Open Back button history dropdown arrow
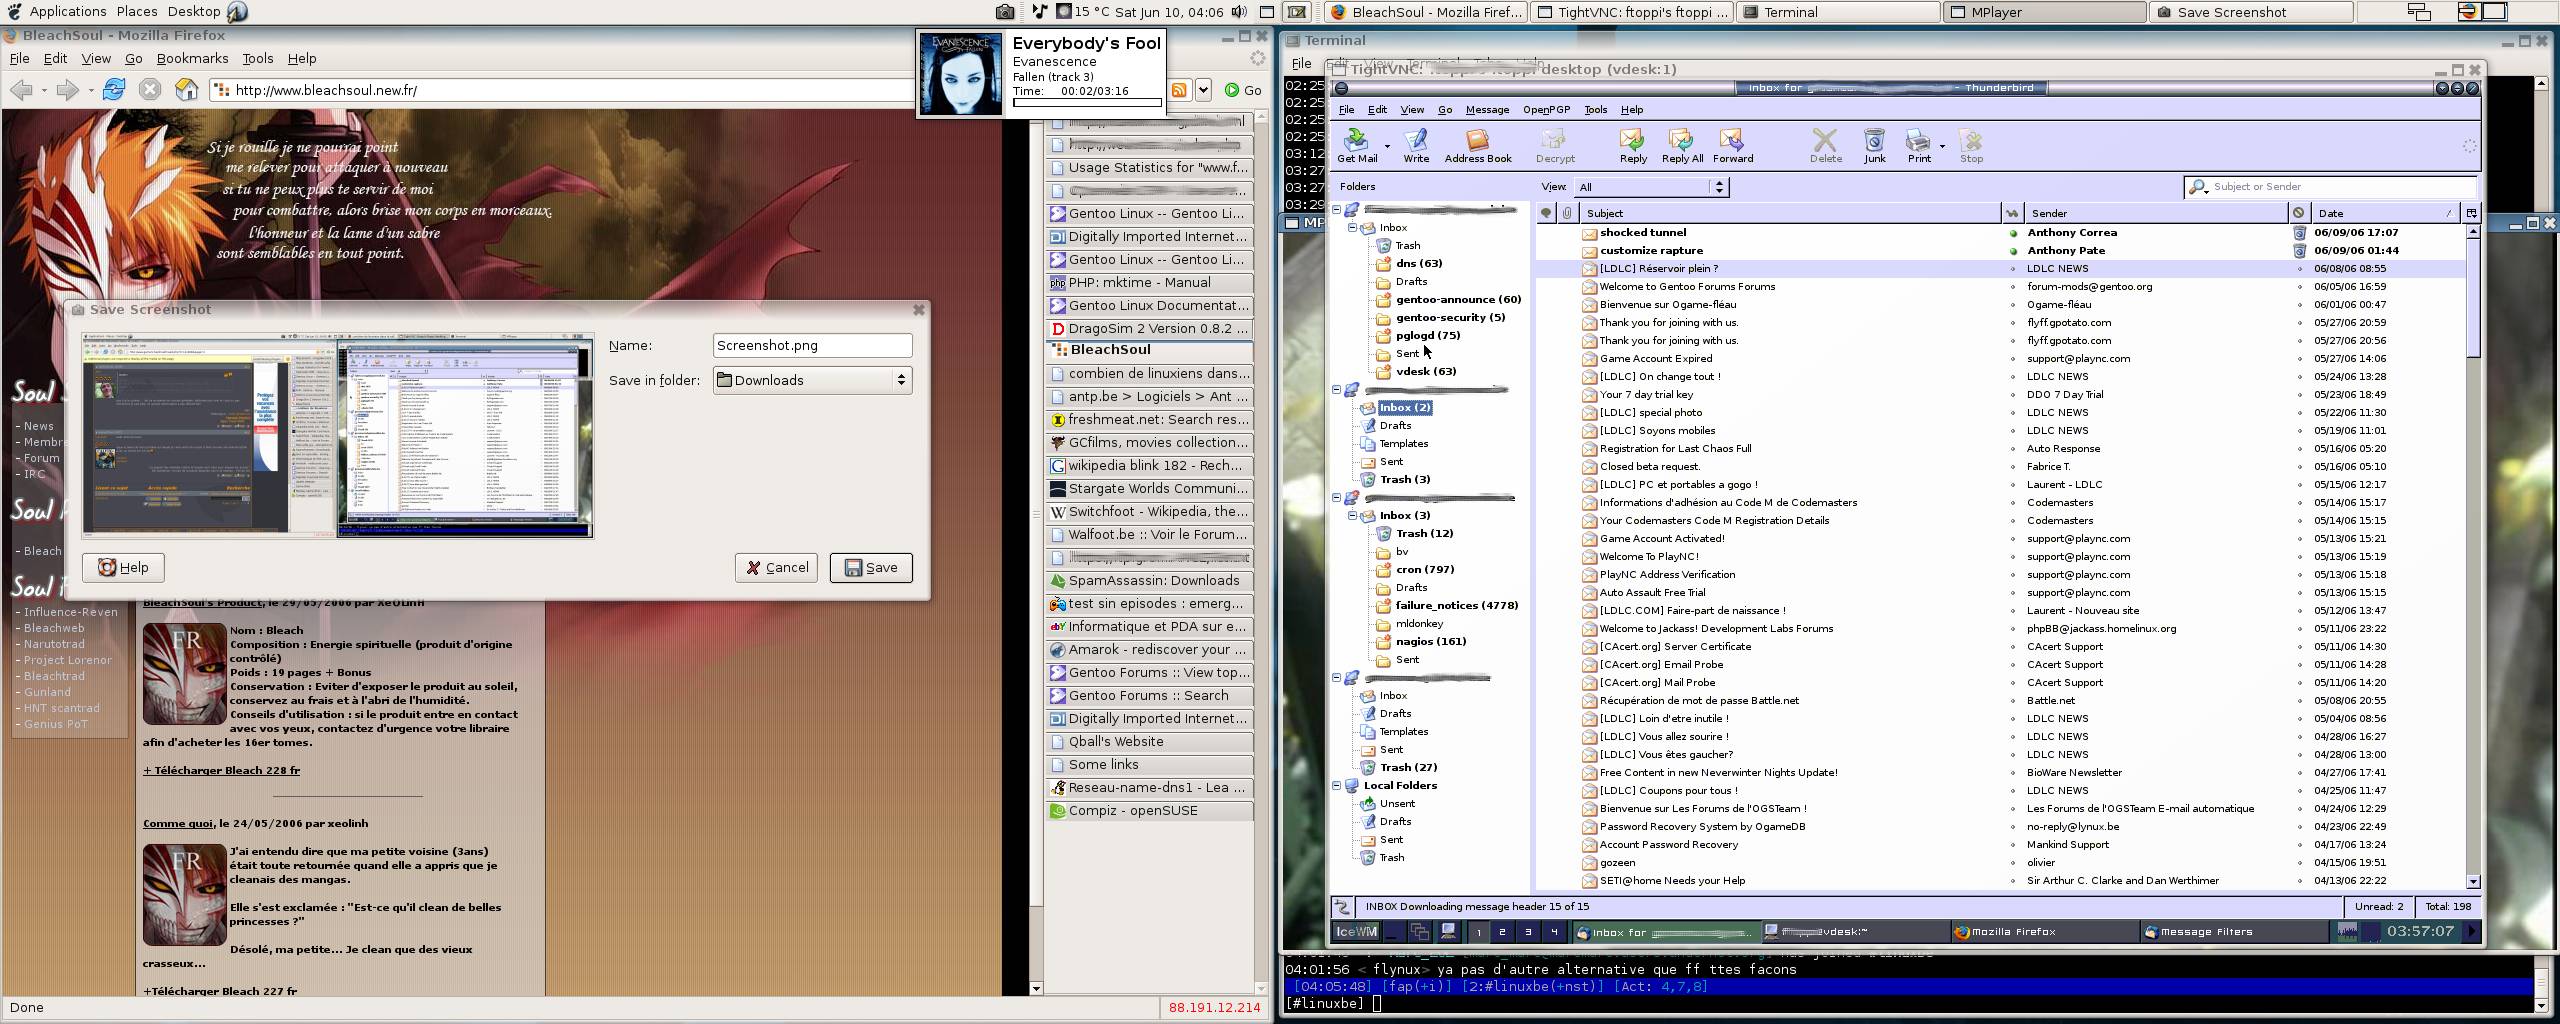The width and height of the screenshot is (2560, 1024). pos(44,90)
